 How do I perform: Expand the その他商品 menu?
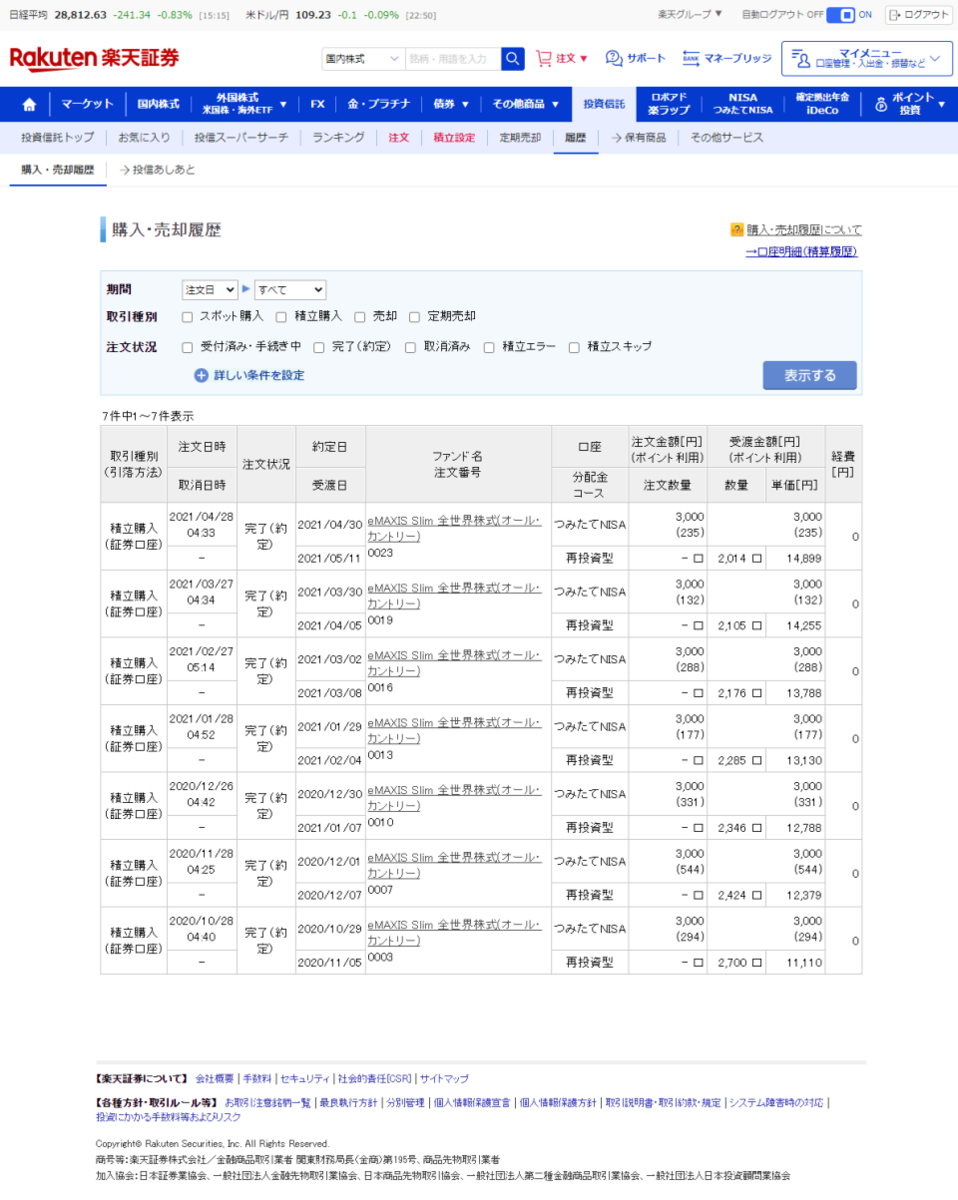coord(526,104)
